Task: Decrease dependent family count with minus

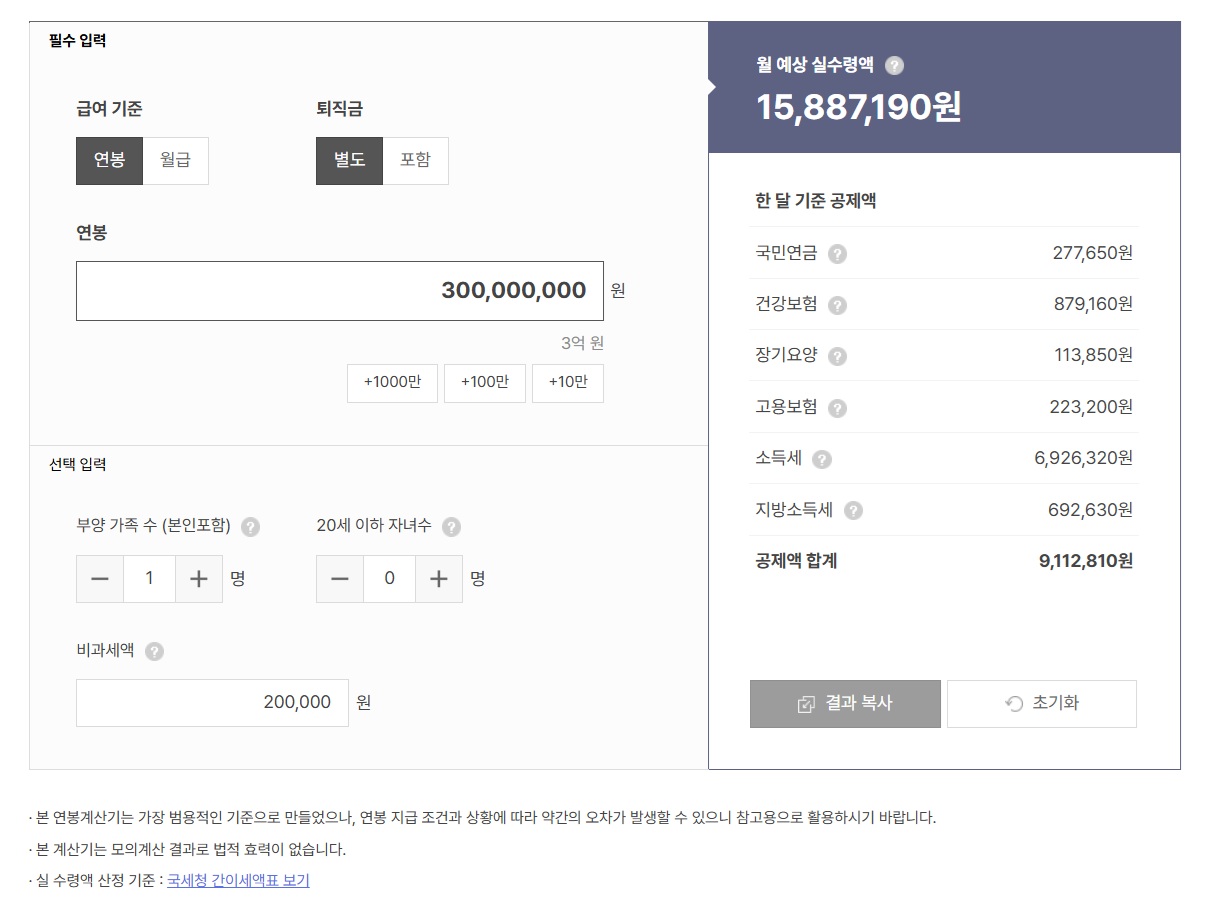Action: click(100, 579)
